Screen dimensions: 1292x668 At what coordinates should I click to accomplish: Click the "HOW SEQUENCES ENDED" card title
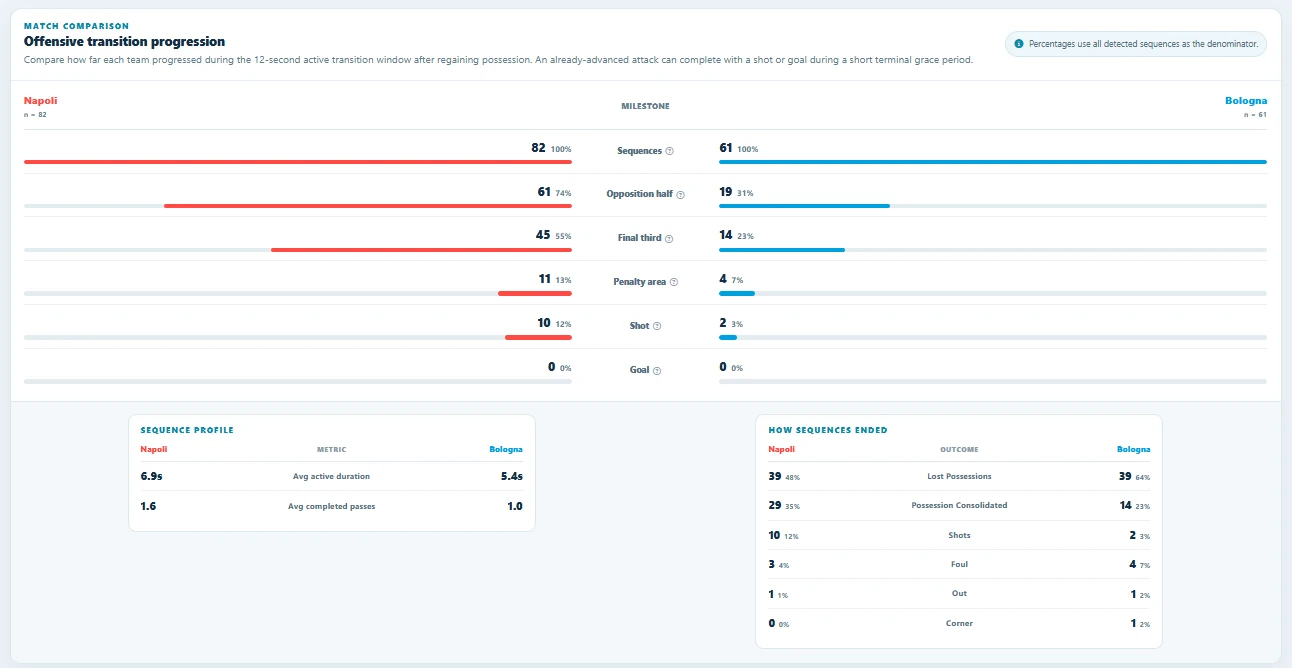pyautogui.click(x=828, y=430)
